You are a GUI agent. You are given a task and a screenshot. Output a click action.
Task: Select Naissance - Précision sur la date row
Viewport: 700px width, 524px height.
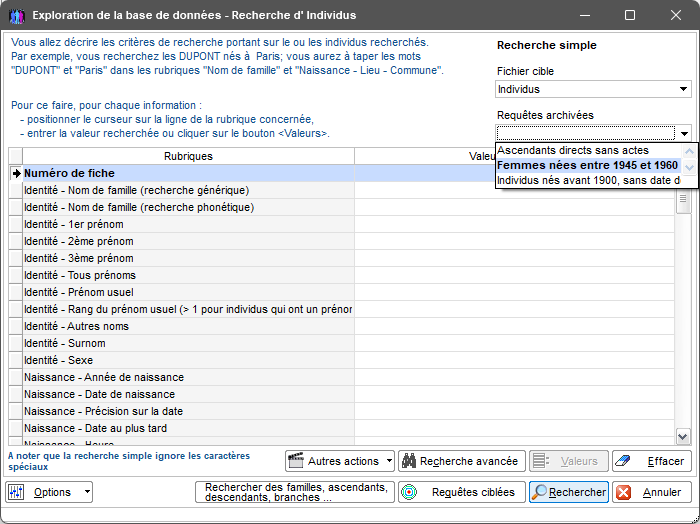pos(188,411)
